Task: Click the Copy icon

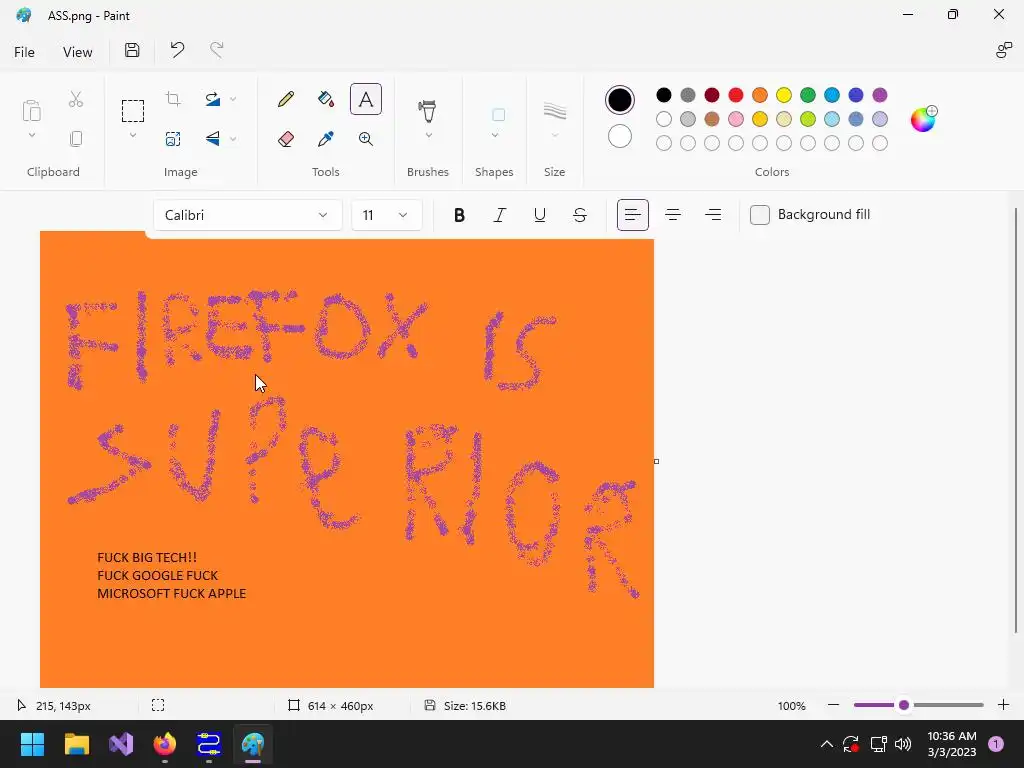Action: click(x=76, y=138)
